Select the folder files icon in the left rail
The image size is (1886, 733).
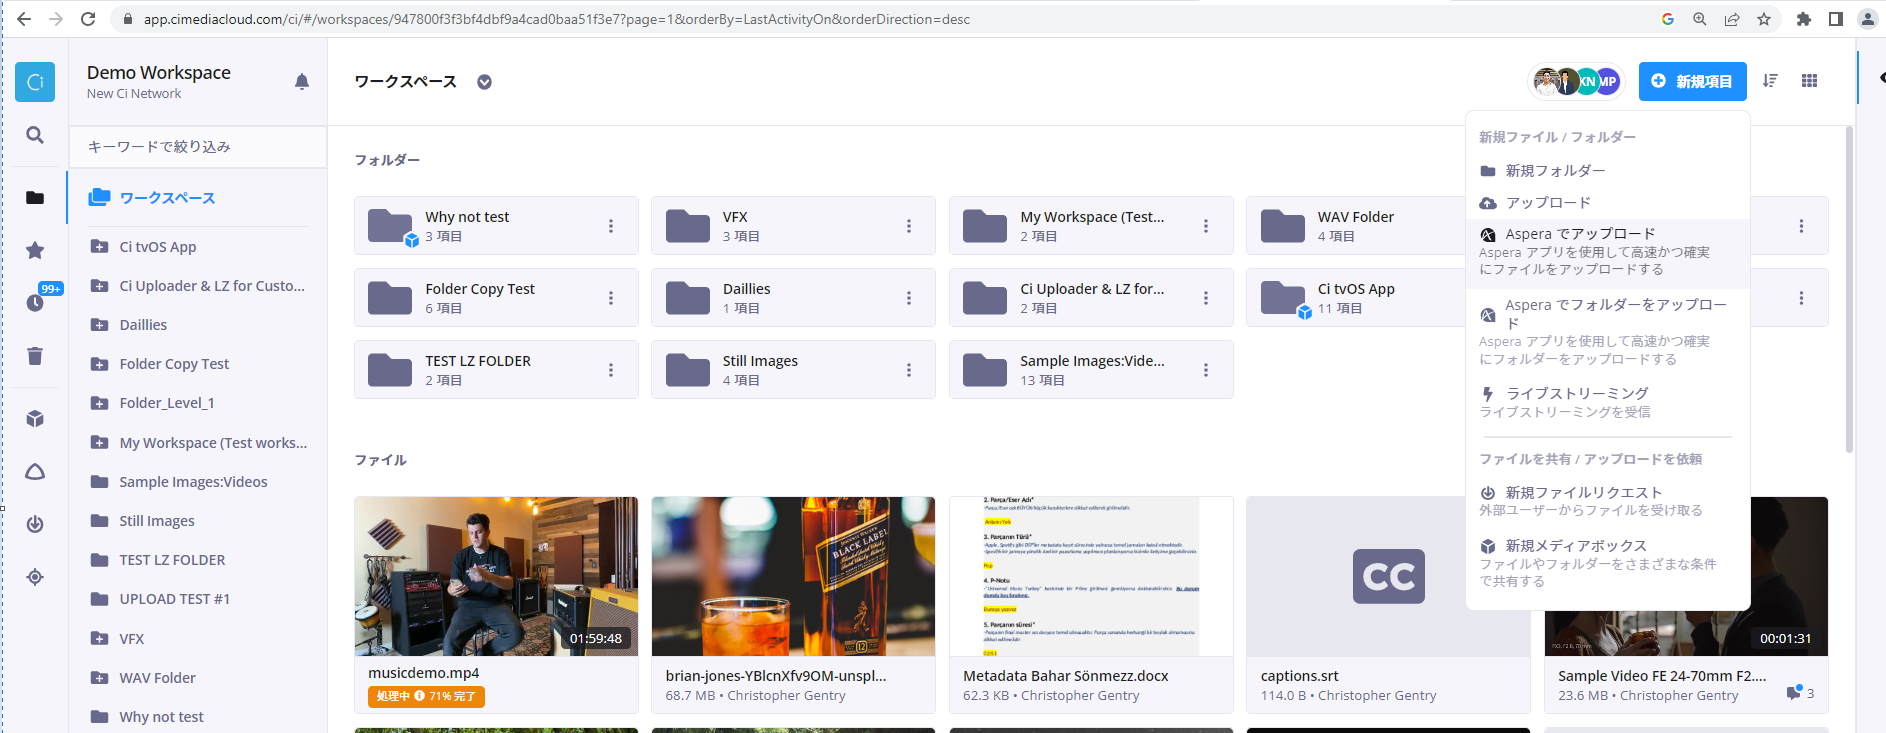tap(35, 197)
